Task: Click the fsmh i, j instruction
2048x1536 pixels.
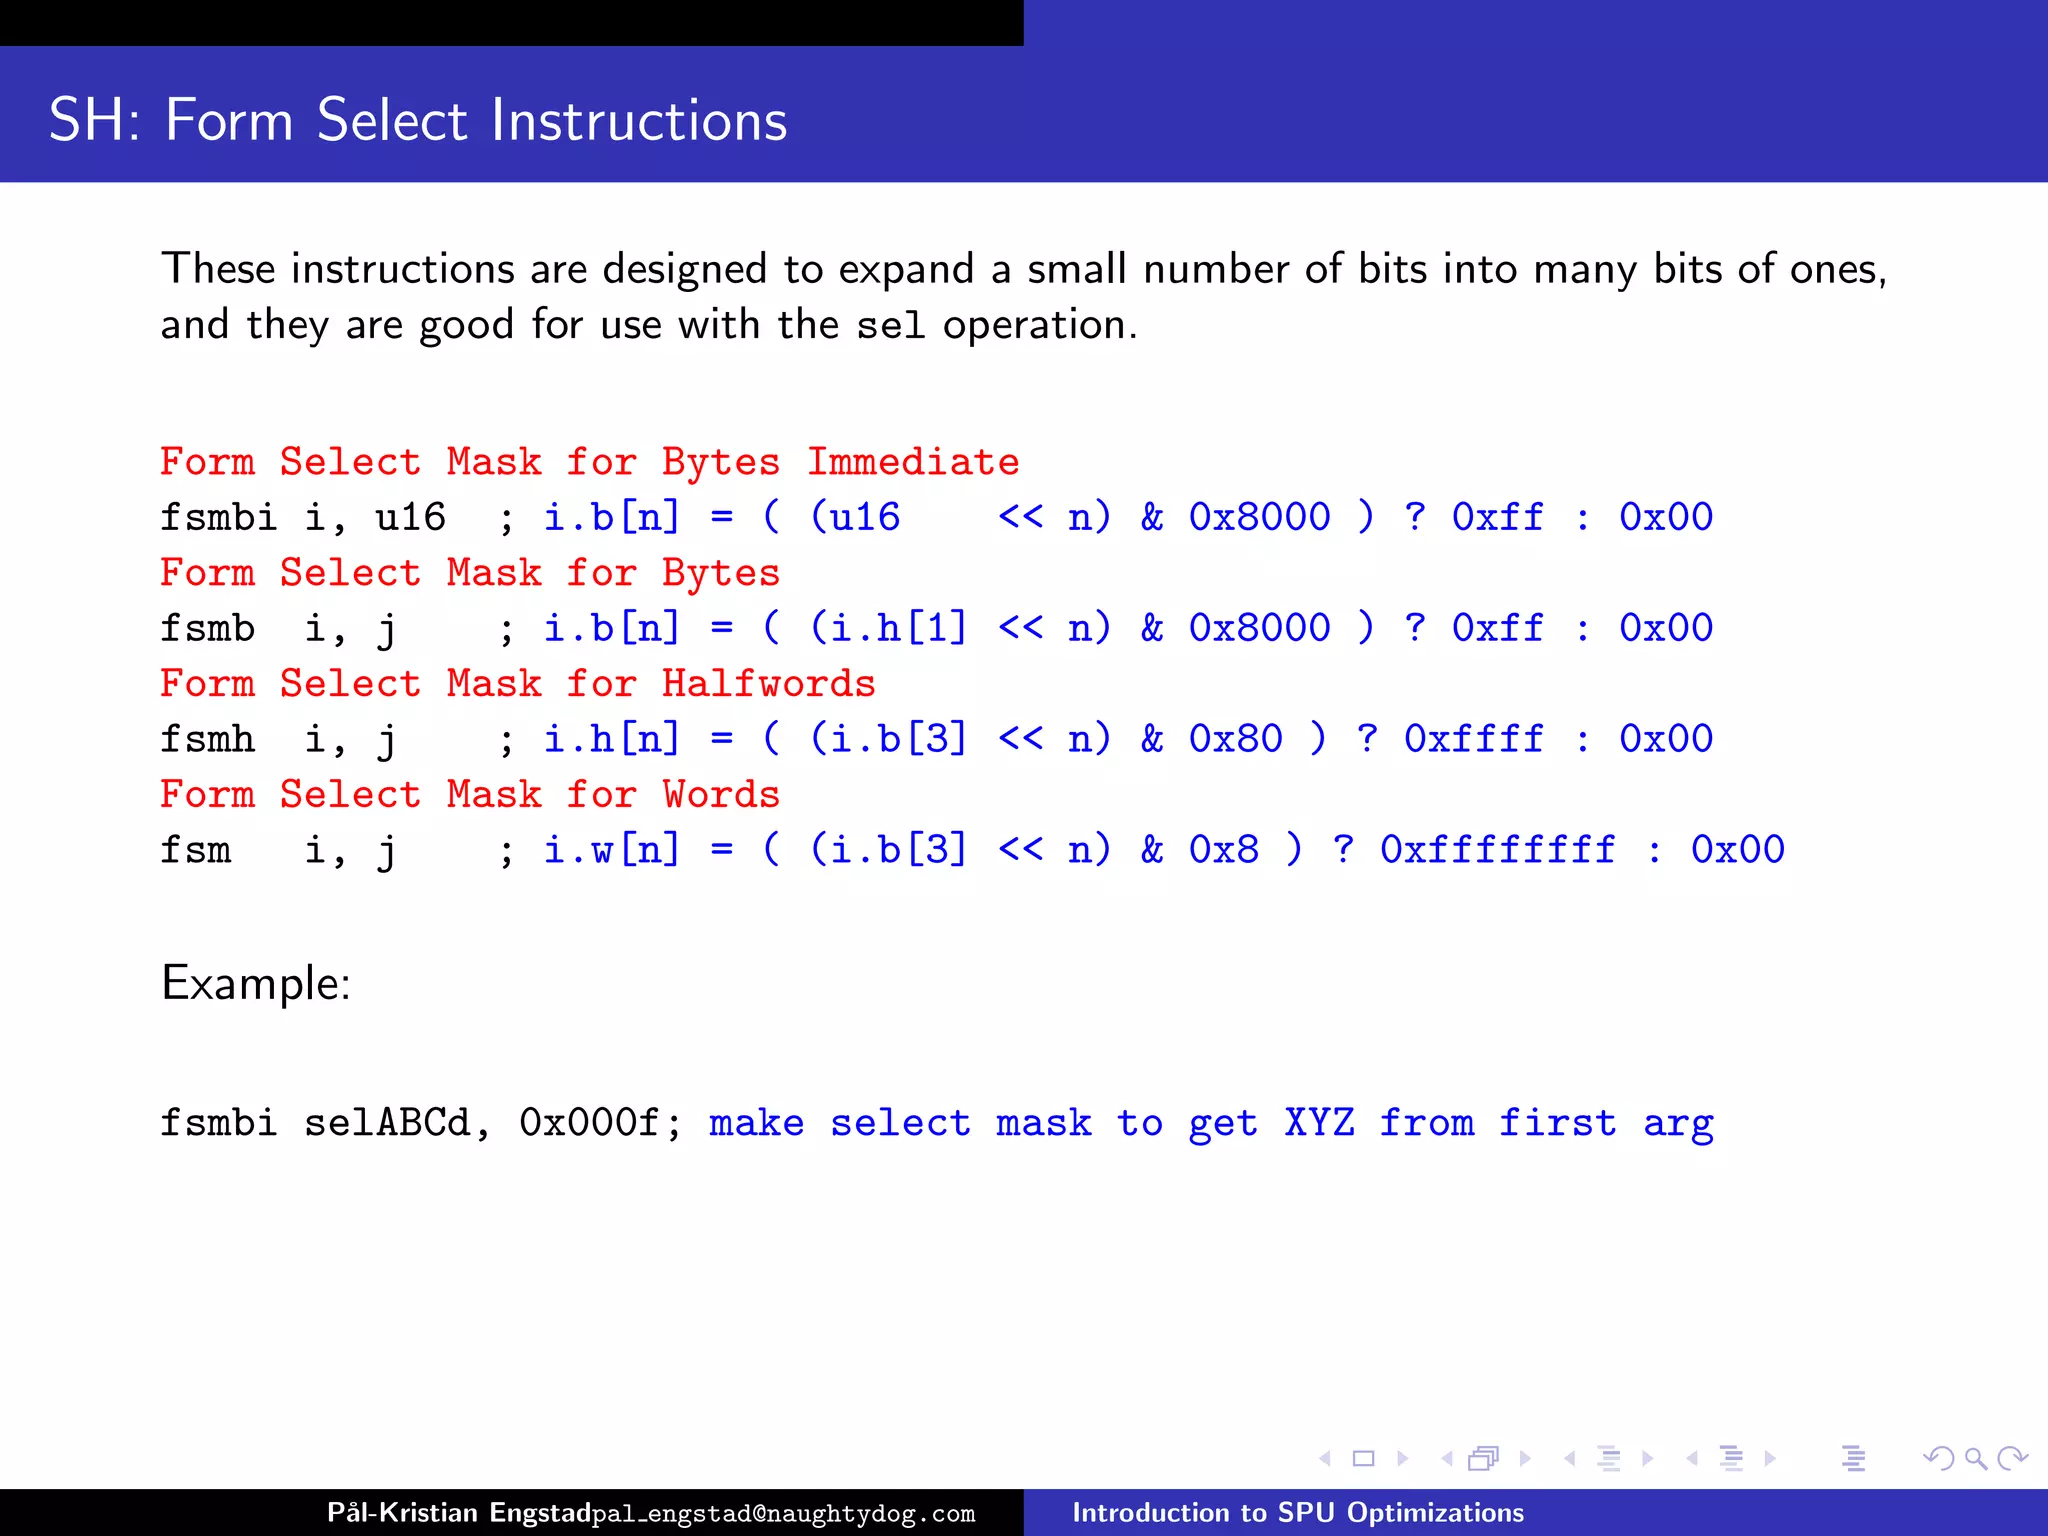Action: [278, 739]
